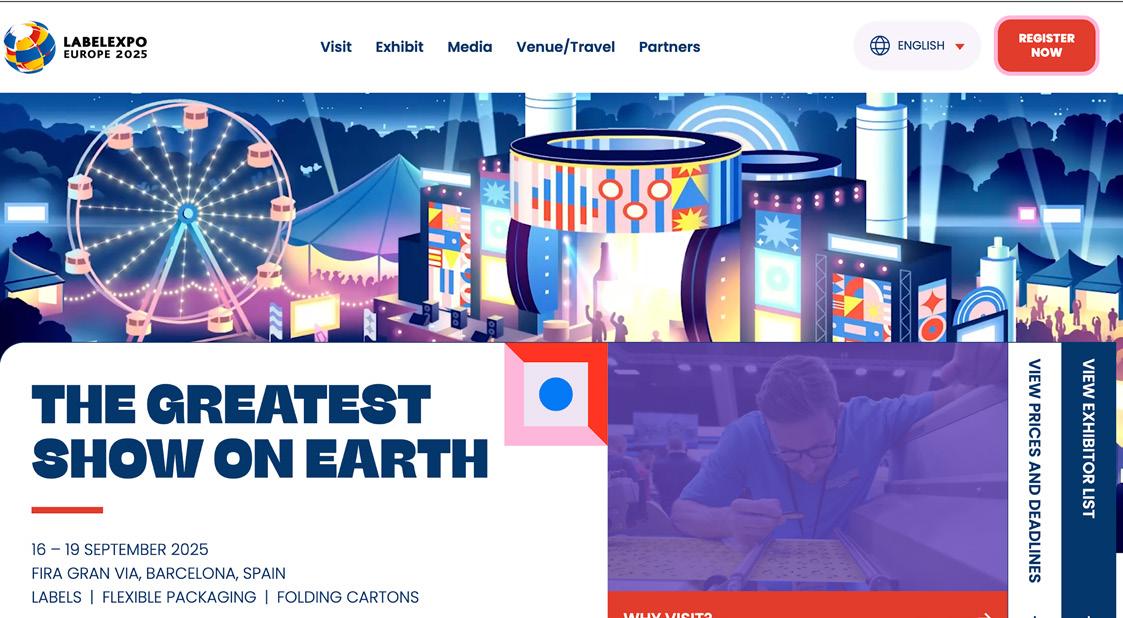Click the red underline accent bar

point(67,510)
